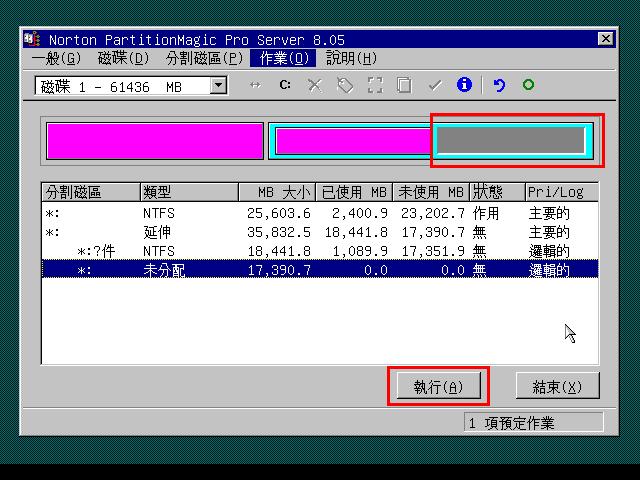Click the 結束(X) exit button
640x480 pixels.
(x=558, y=386)
